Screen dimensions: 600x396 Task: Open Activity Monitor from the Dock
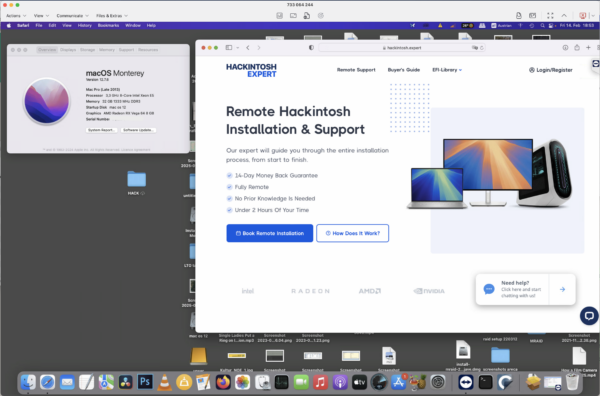282,382
